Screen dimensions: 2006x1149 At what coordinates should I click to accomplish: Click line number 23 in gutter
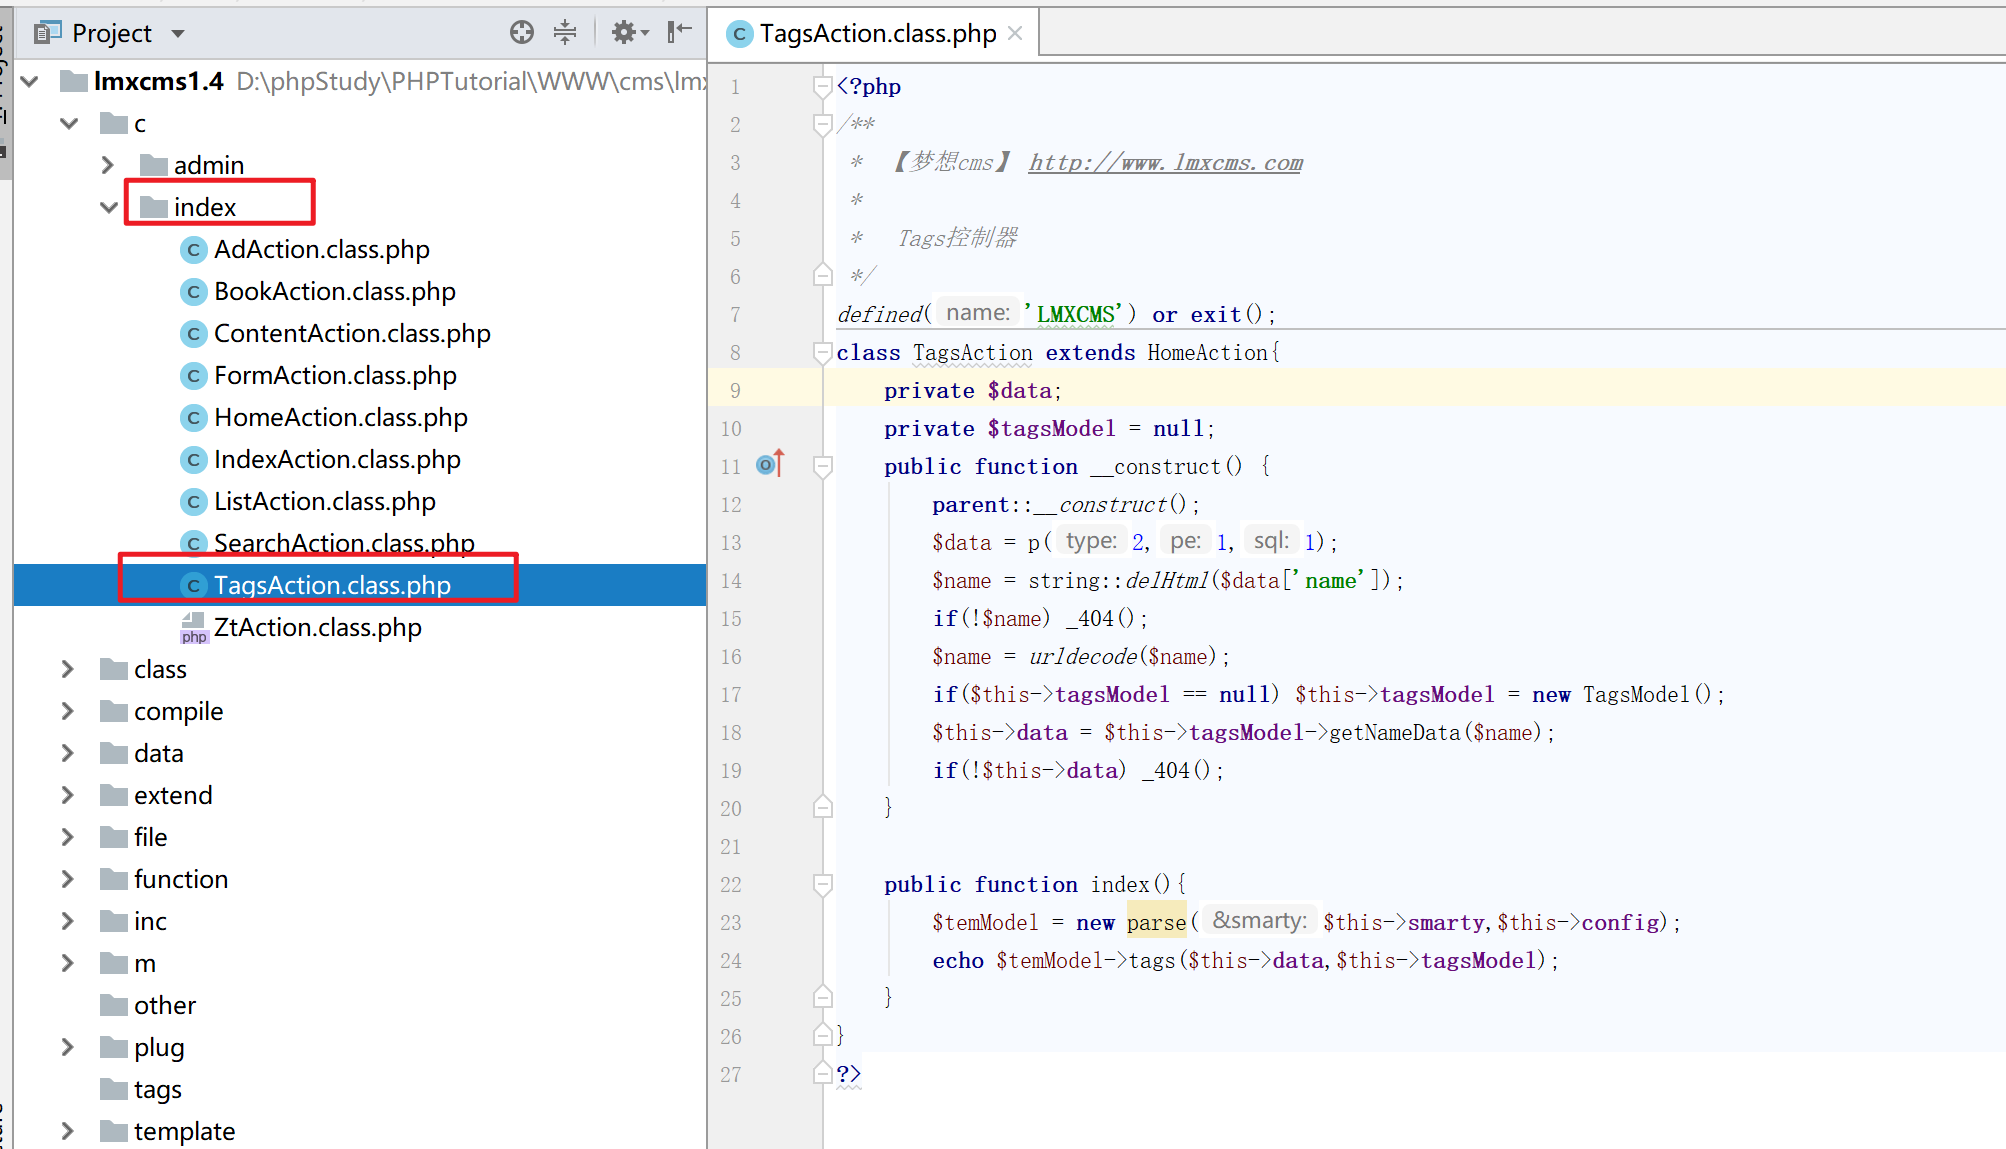tap(731, 923)
